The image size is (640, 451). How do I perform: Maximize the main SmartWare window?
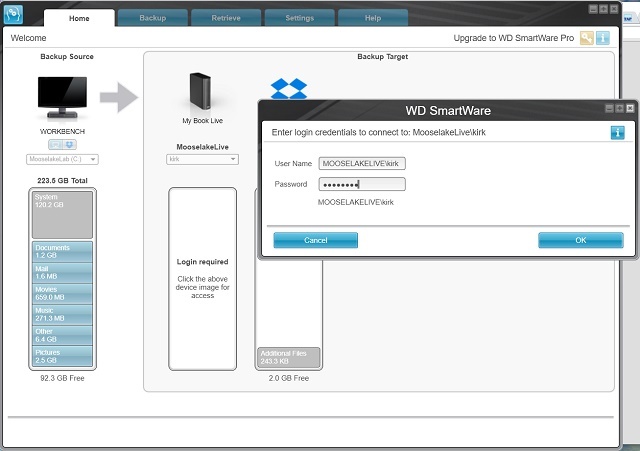603,9
